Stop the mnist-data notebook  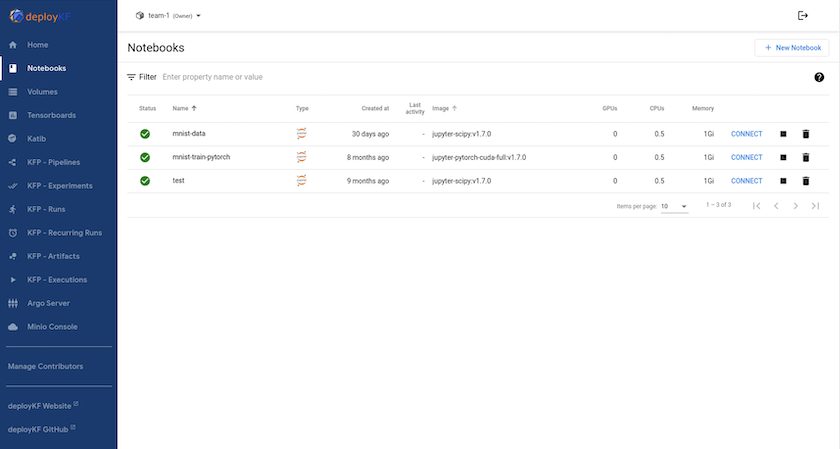(x=784, y=133)
